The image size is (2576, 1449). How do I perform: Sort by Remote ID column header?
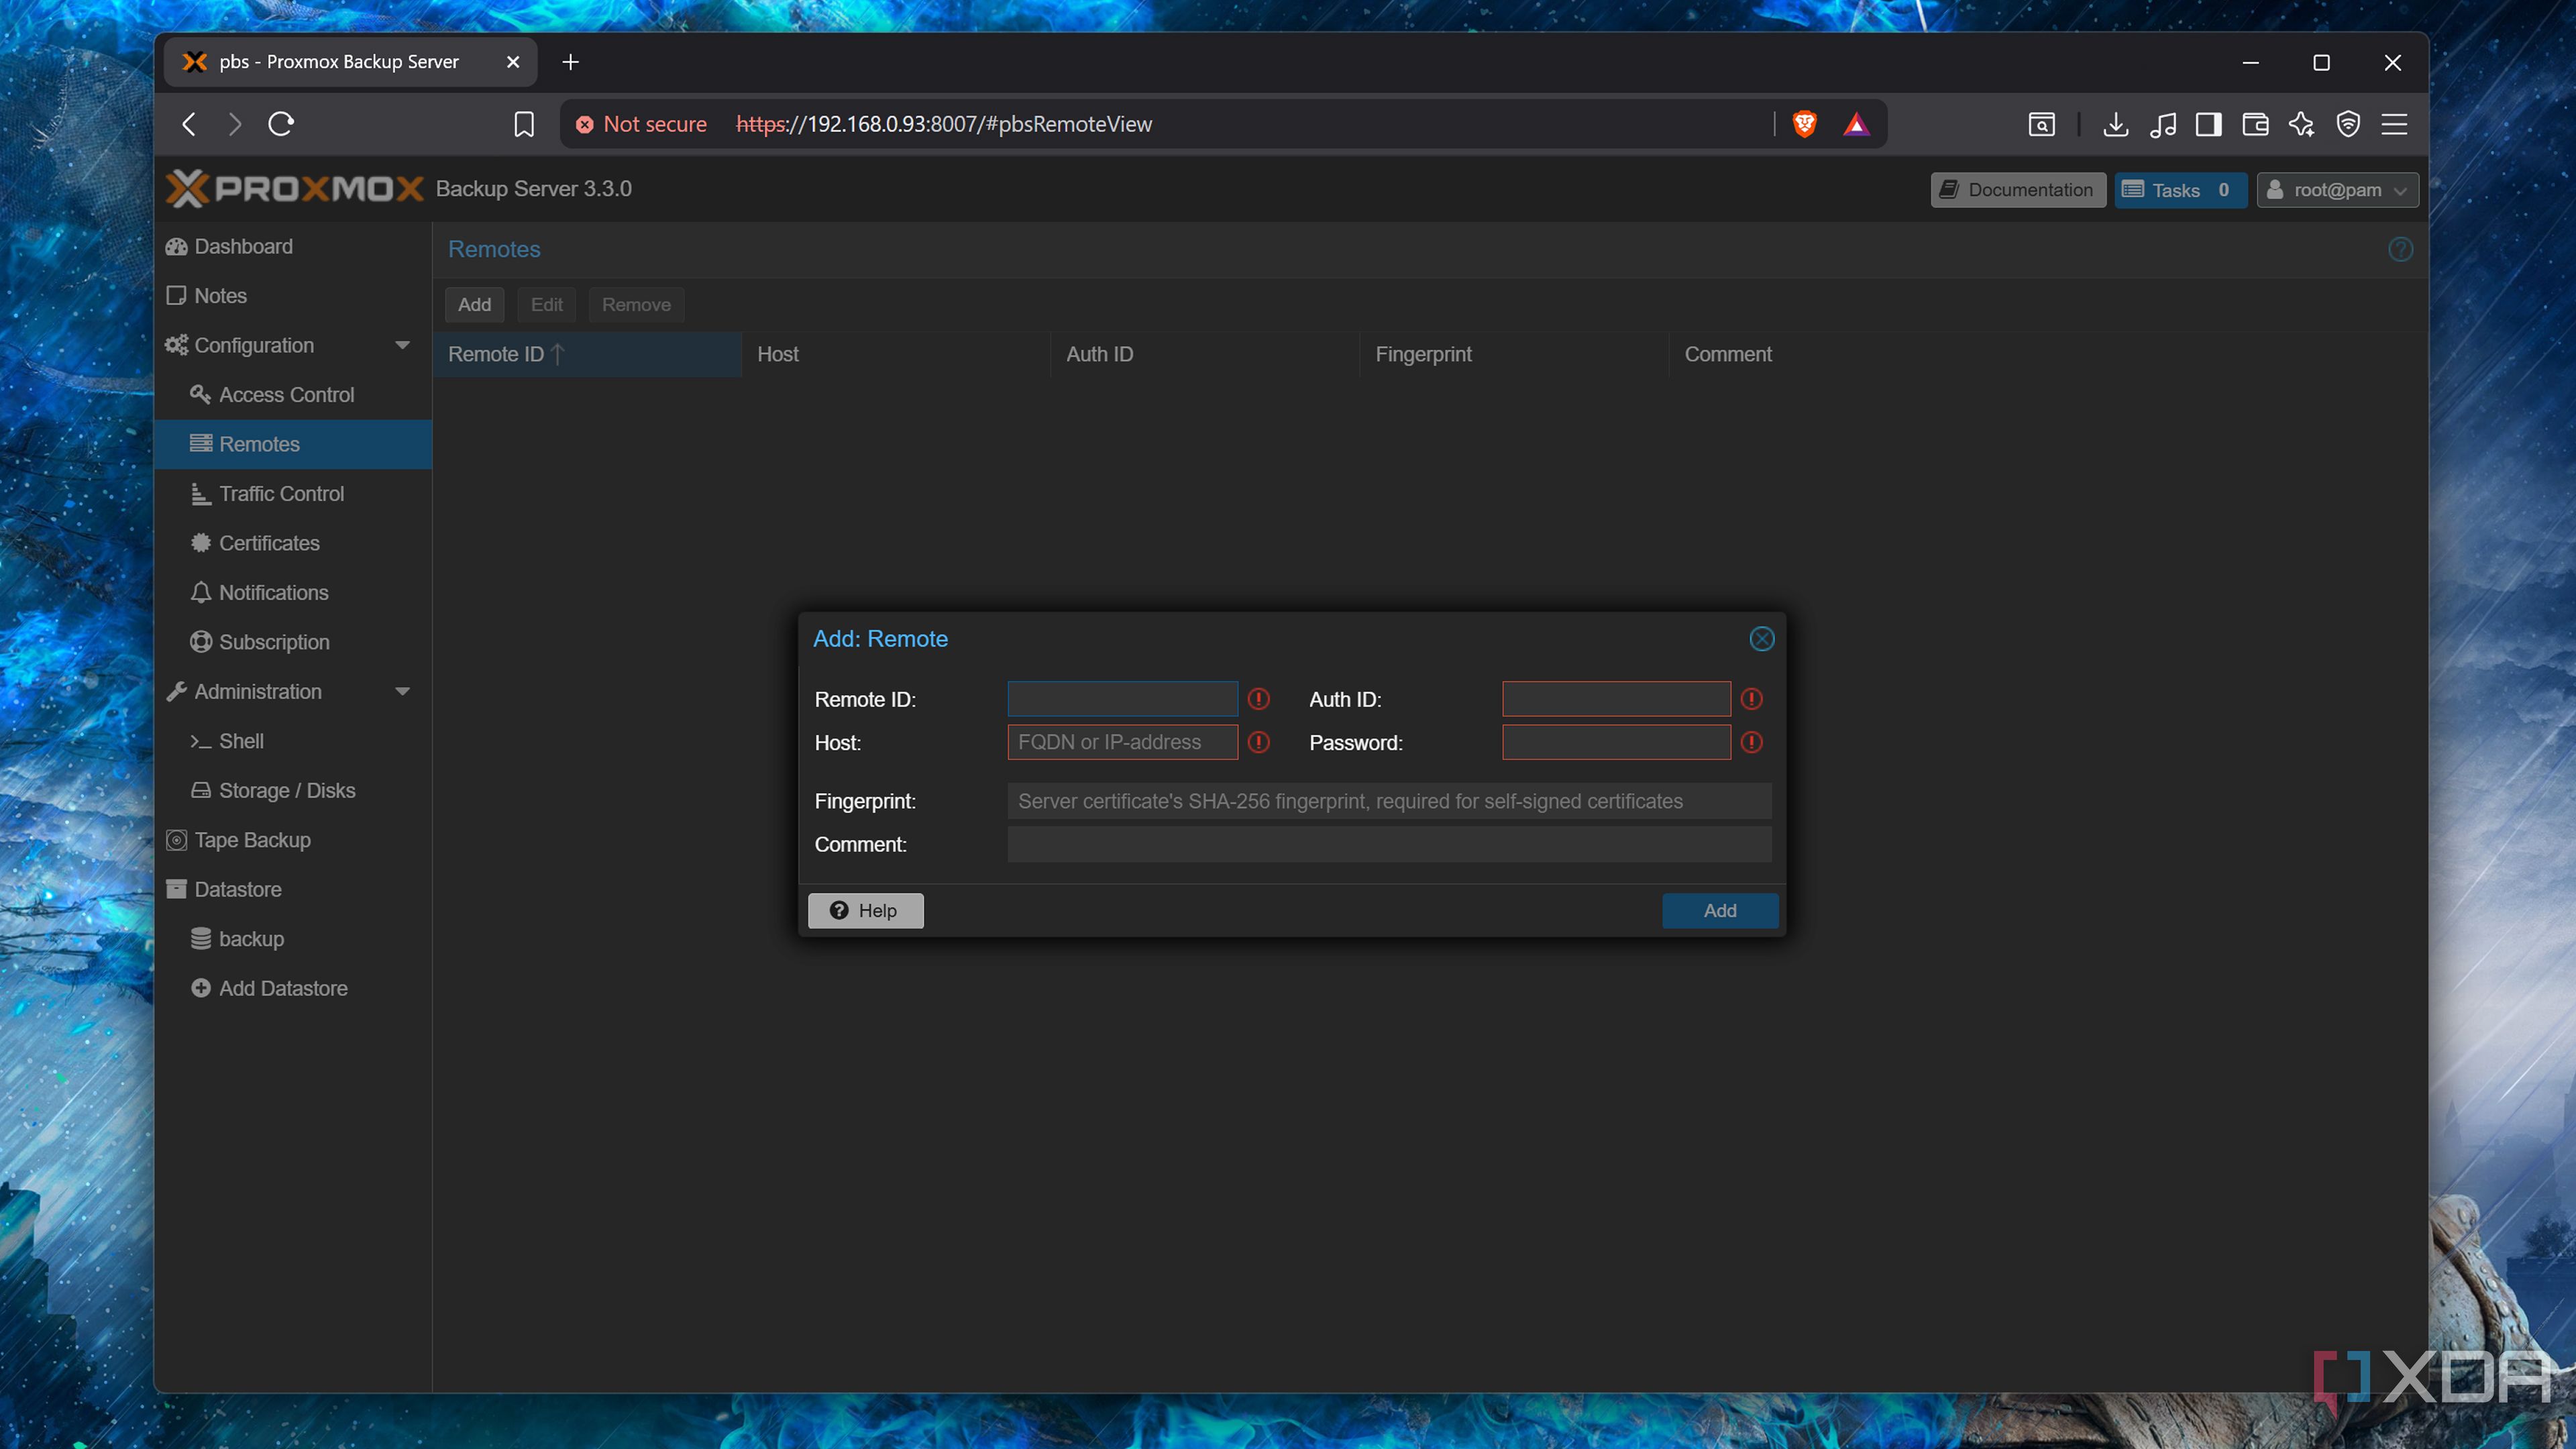coord(586,354)
